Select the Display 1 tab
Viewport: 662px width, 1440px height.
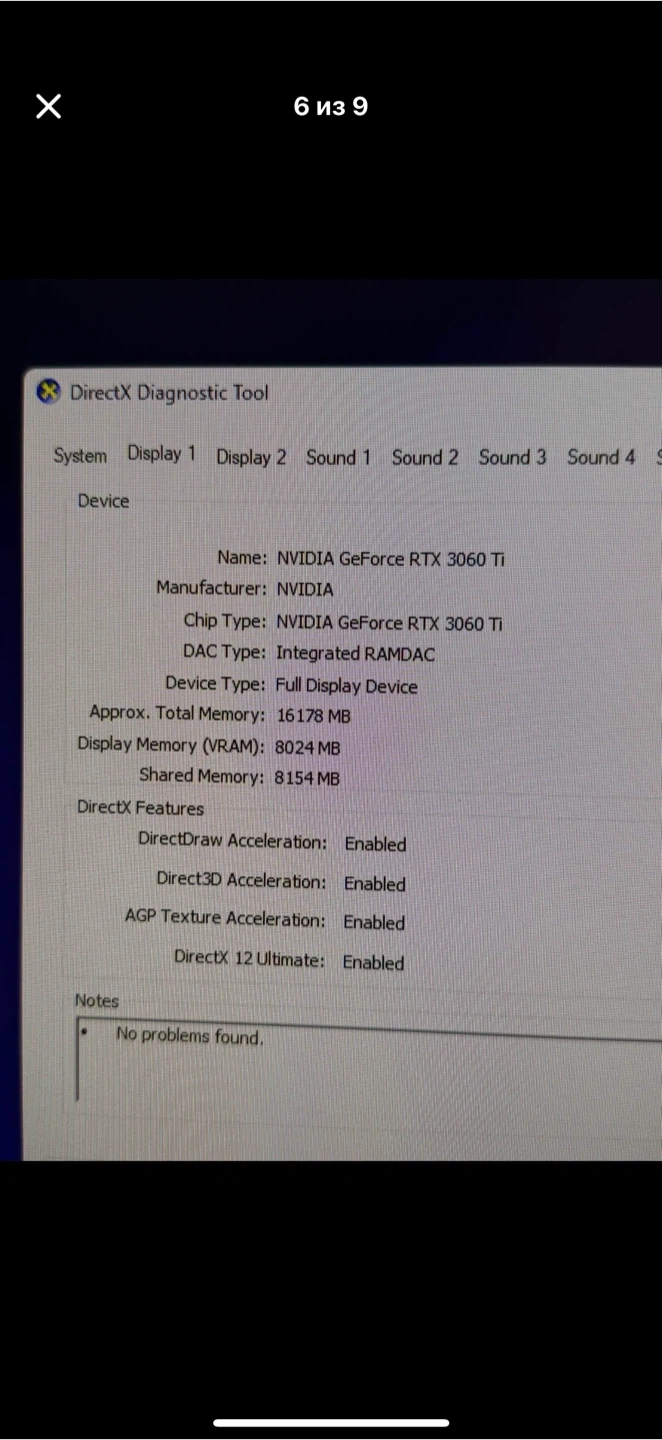coord(161,454)
